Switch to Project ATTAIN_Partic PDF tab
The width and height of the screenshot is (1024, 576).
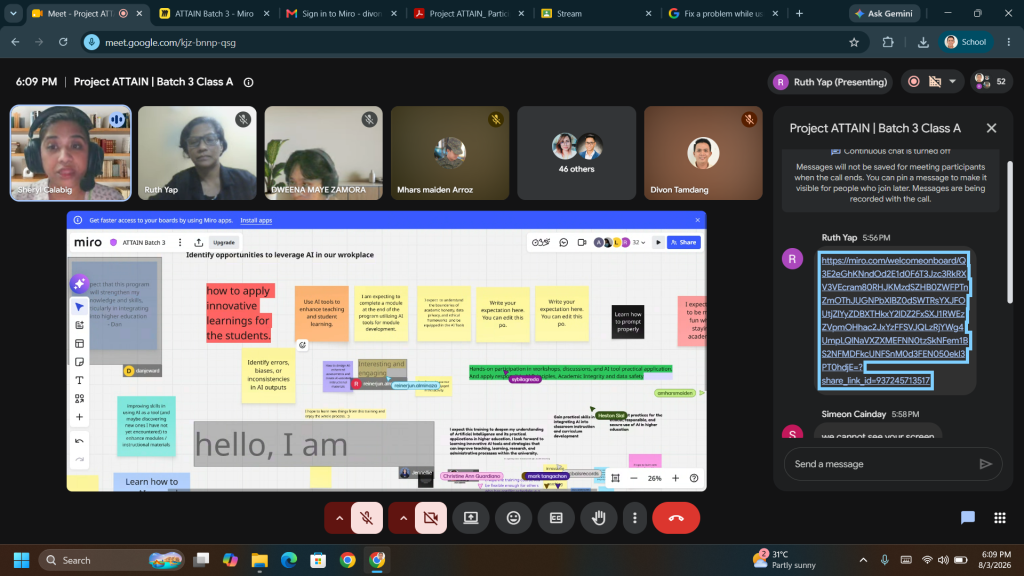pyautogui.click(x=468, y=13)
